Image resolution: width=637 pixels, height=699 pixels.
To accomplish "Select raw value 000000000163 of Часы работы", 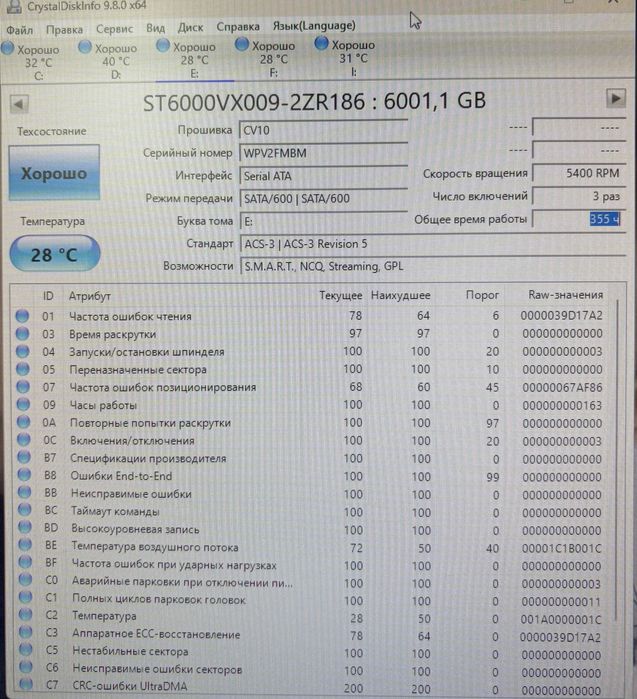I will tap(562, 405).
